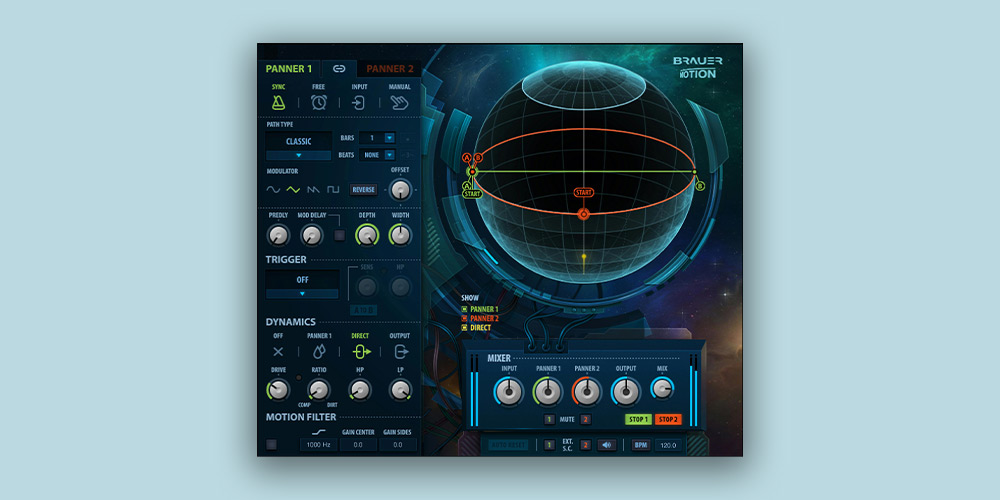
Task: Click the green Stop 1 button
Action: (637, 419)
